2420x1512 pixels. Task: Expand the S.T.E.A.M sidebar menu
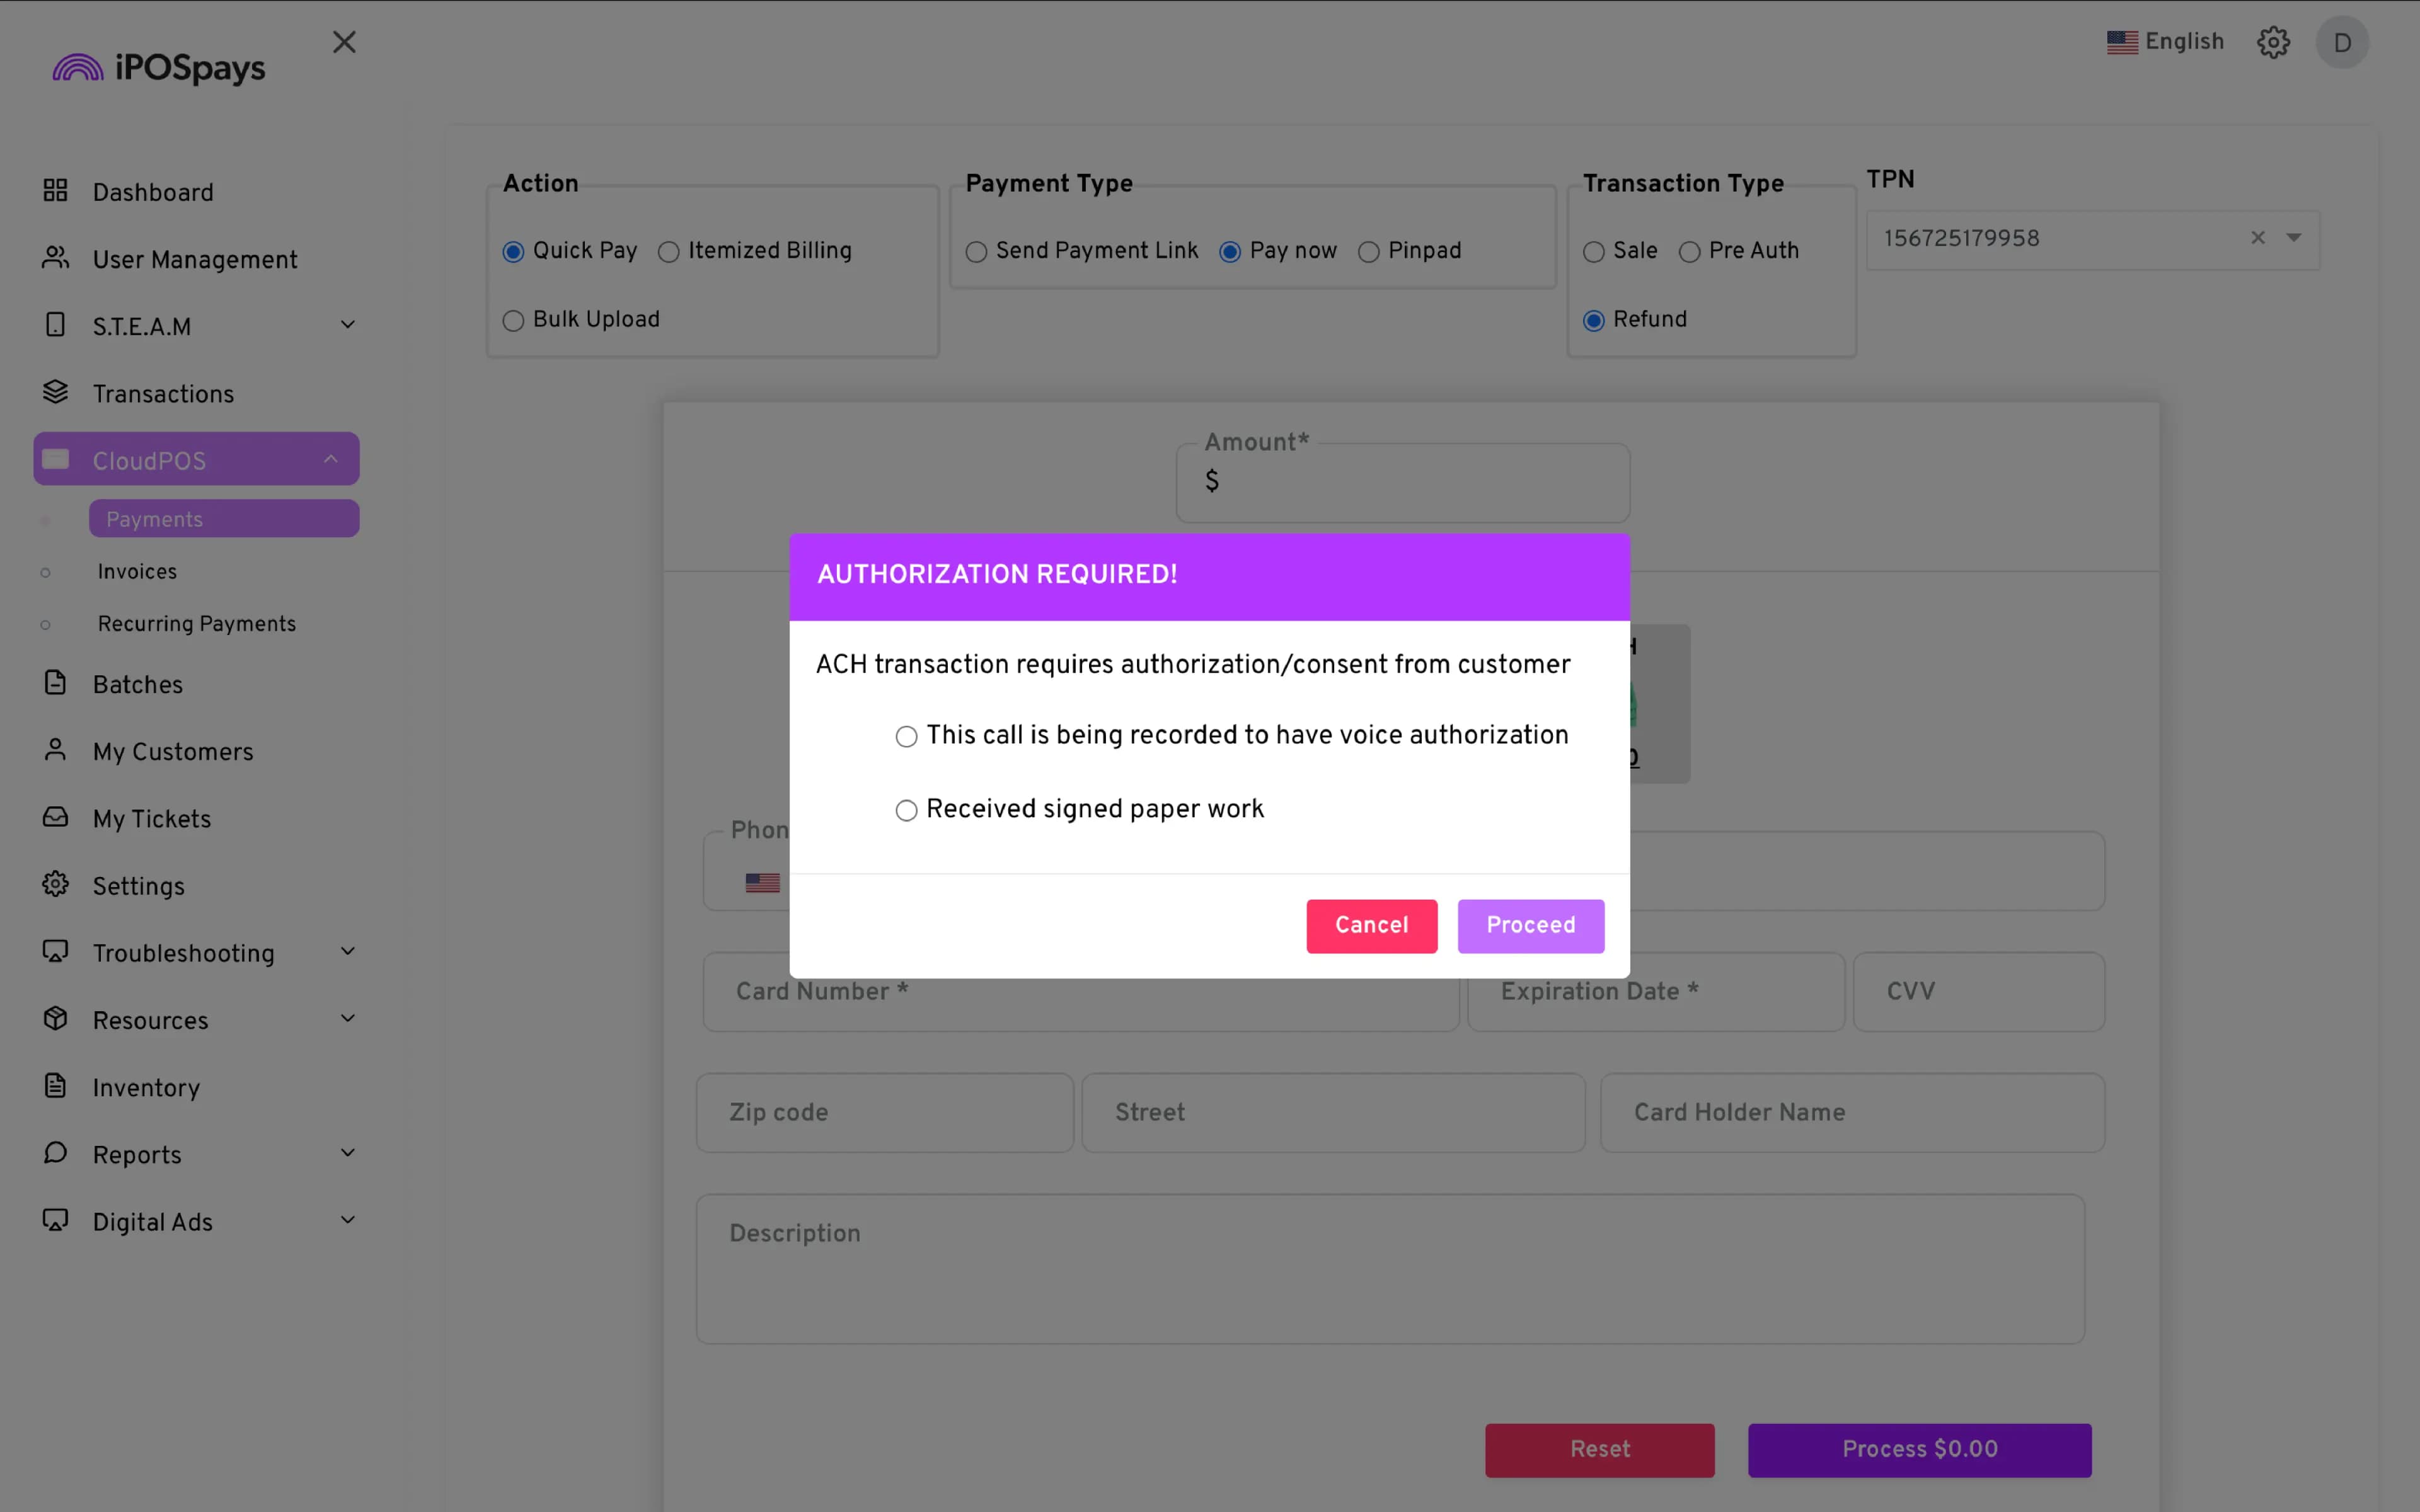tap(347, 325)
